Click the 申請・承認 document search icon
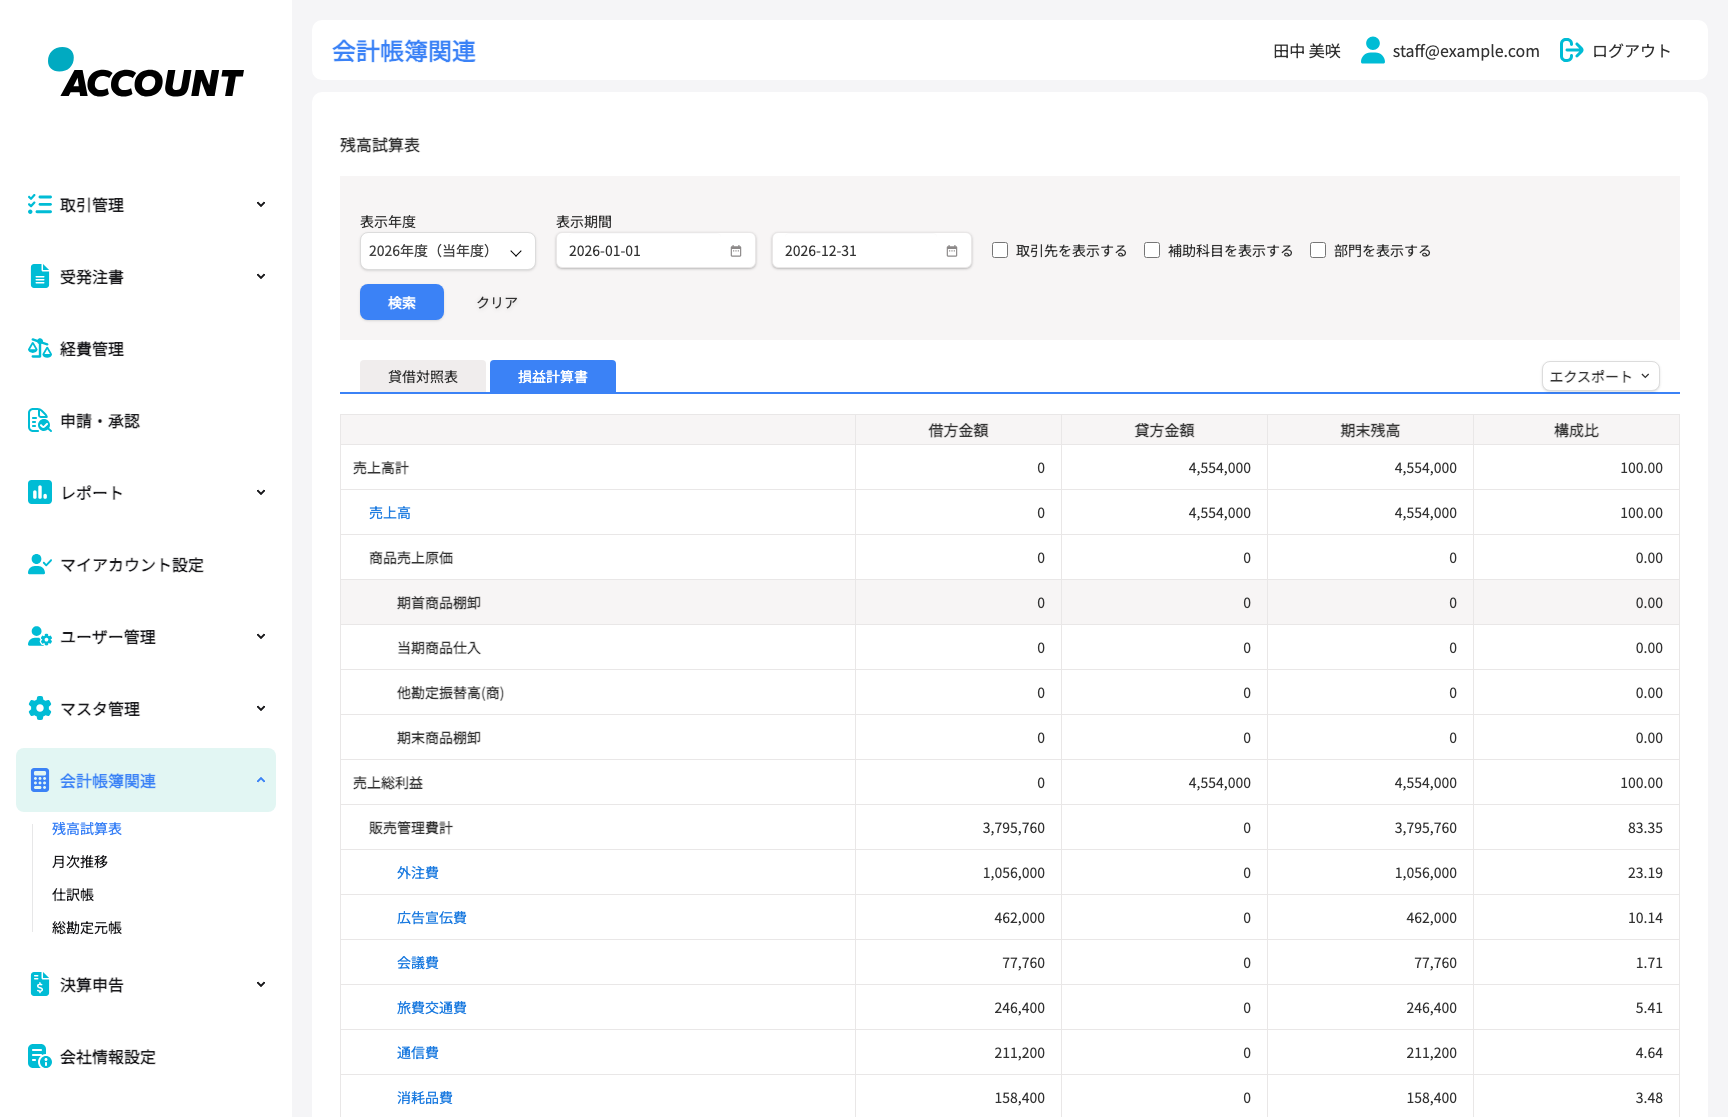1728x1117 pixels. 40,420
